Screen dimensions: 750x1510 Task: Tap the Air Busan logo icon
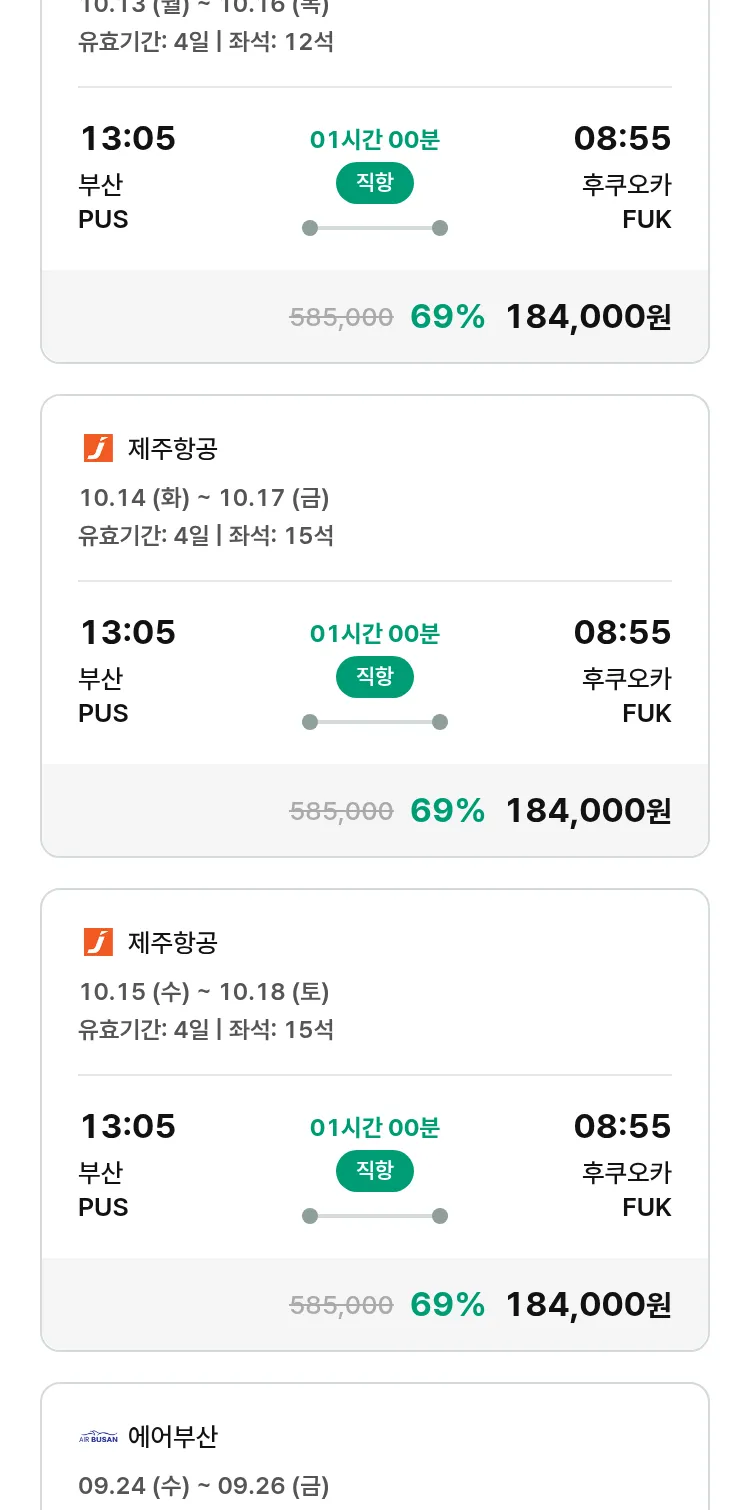(98, 1437)
